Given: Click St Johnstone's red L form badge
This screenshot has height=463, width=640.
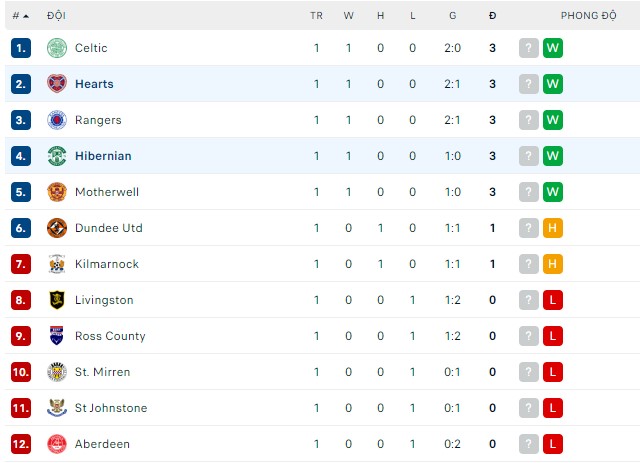Looking at the screenshot, I should pyautogui.click(x=553, y=408).
